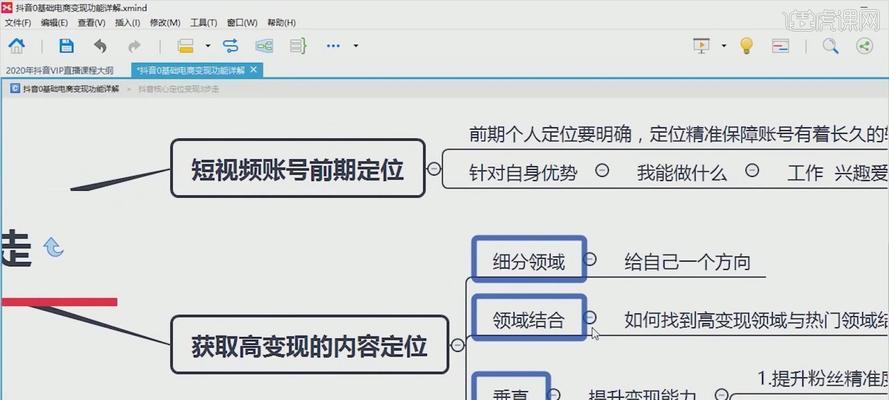Select the 领域结合 topic box
889x400 pixels.
coord(529,318)
